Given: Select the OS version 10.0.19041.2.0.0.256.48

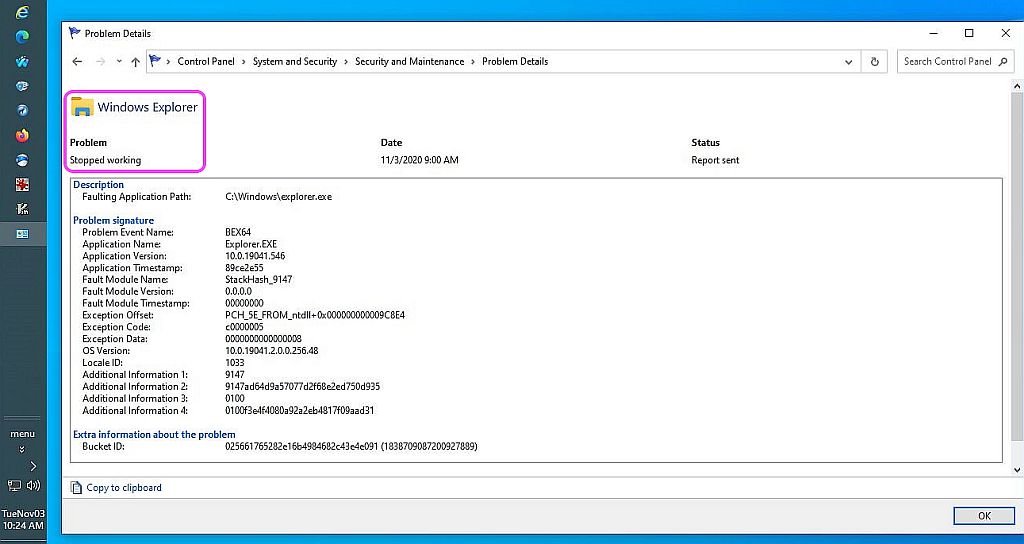Looking at the screenshot, I should (x=272, y=351).
